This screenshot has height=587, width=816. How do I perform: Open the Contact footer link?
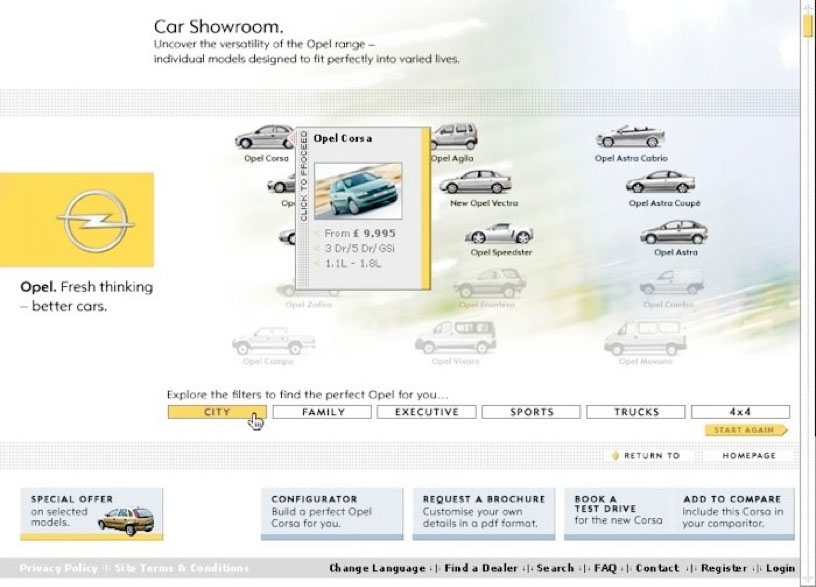pyautogui.click(x=657, y=568)
